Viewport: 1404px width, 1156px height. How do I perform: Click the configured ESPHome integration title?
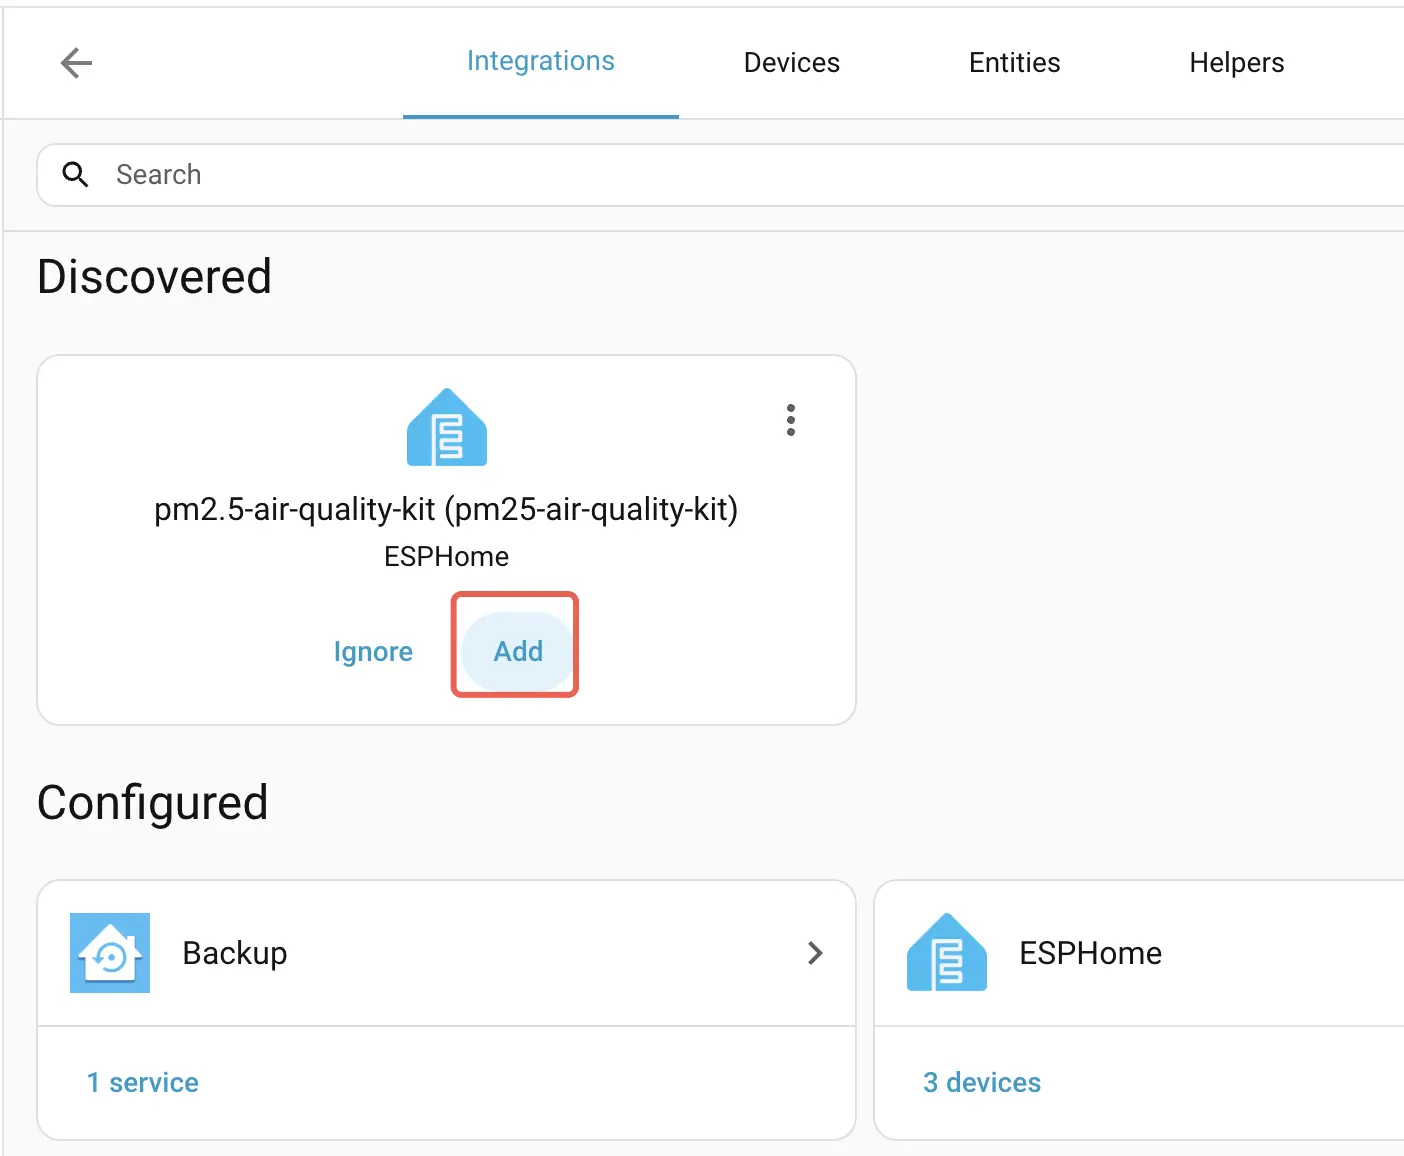point(1090,953)
